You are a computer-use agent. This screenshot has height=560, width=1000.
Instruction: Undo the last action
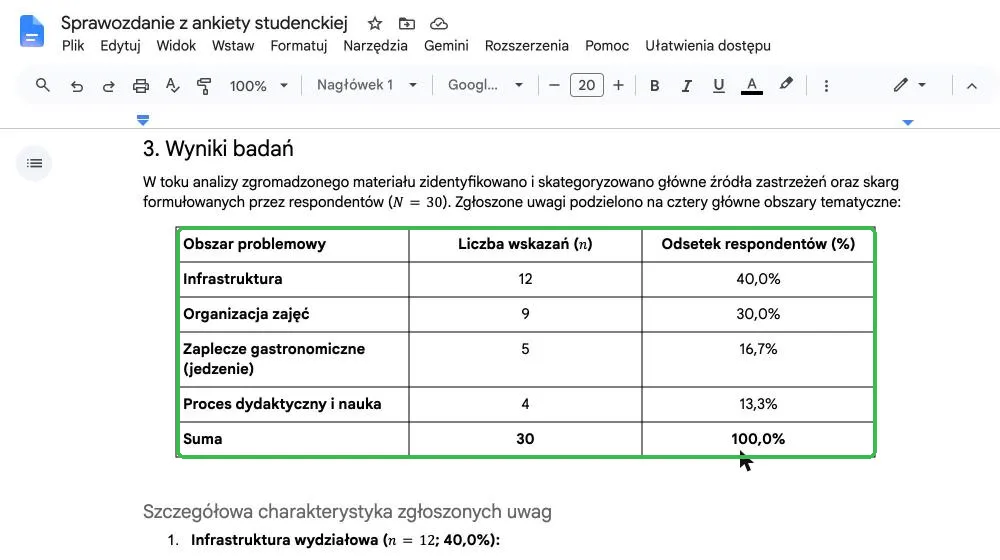coord(77,85)
